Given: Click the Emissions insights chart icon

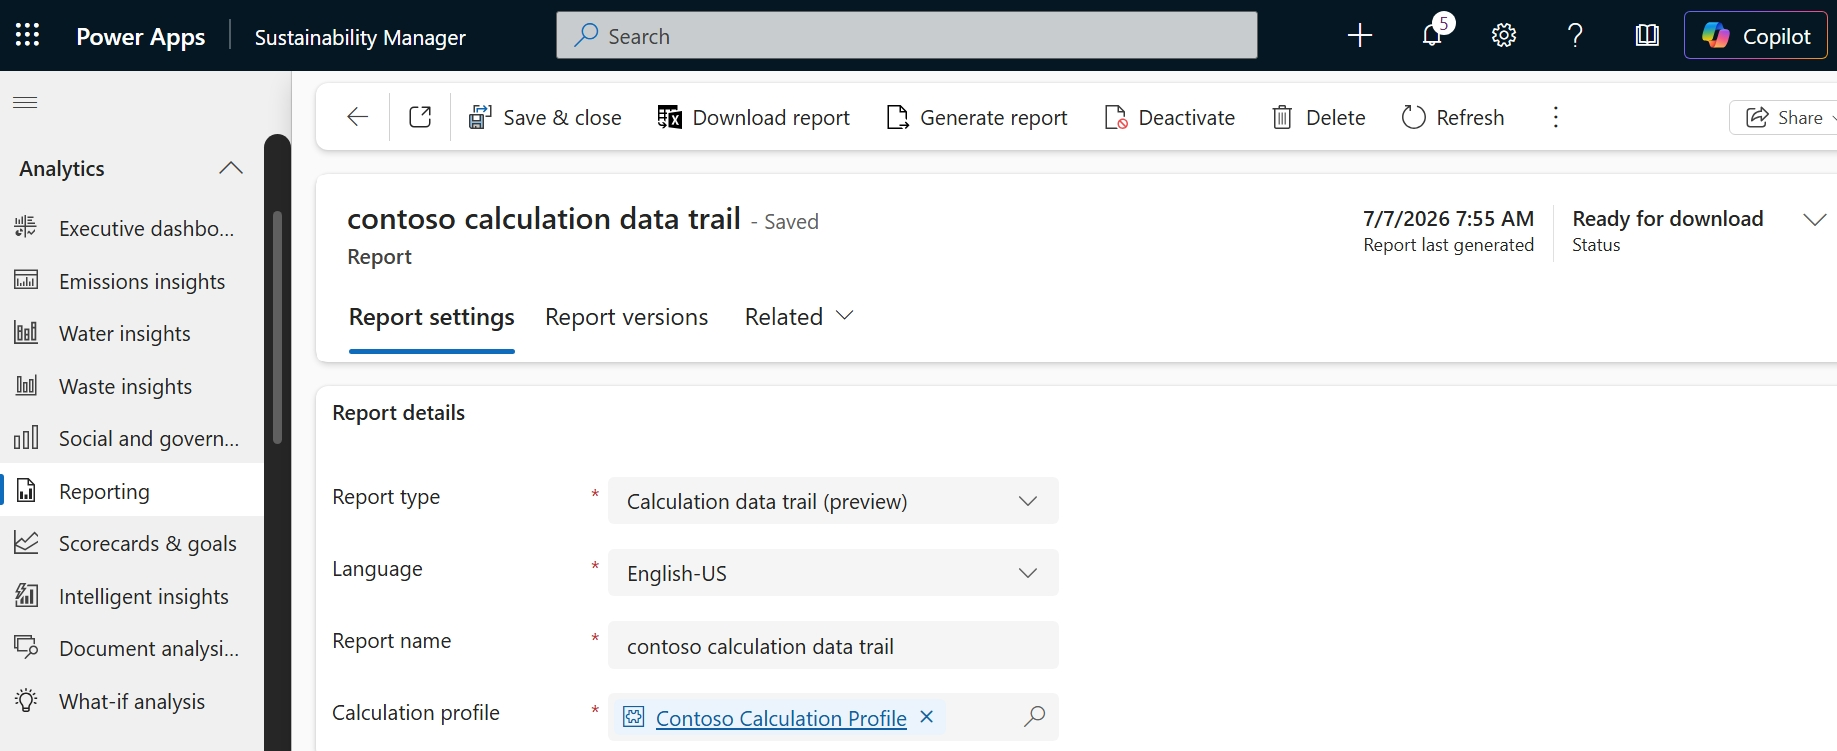Looking at the screenshot, I should 26,280.
